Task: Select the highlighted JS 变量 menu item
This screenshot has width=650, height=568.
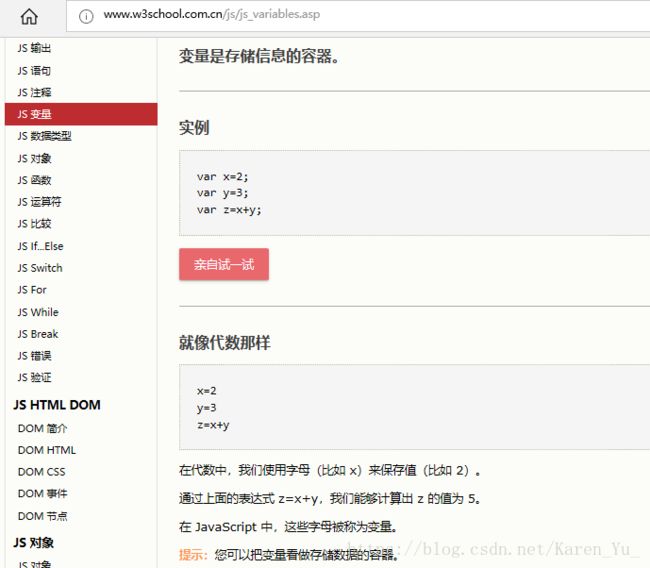Action: coord(81,114)
